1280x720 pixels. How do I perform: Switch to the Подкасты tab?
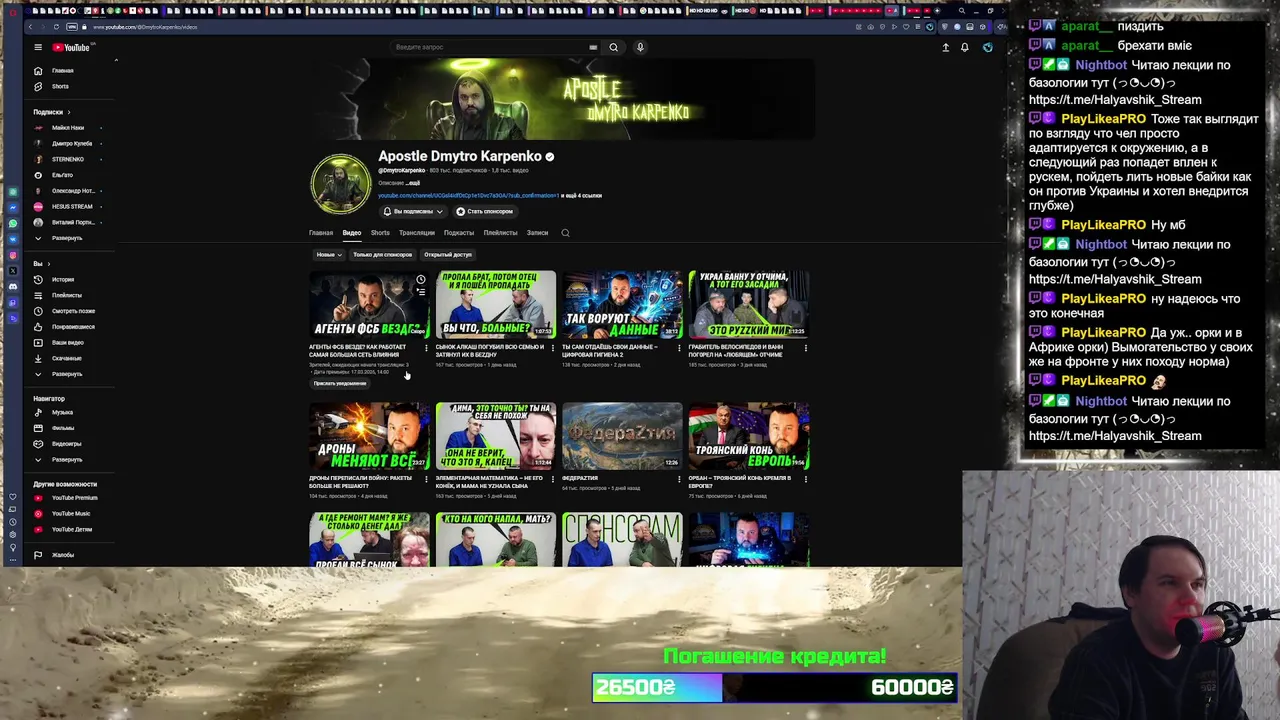[459, 233]
